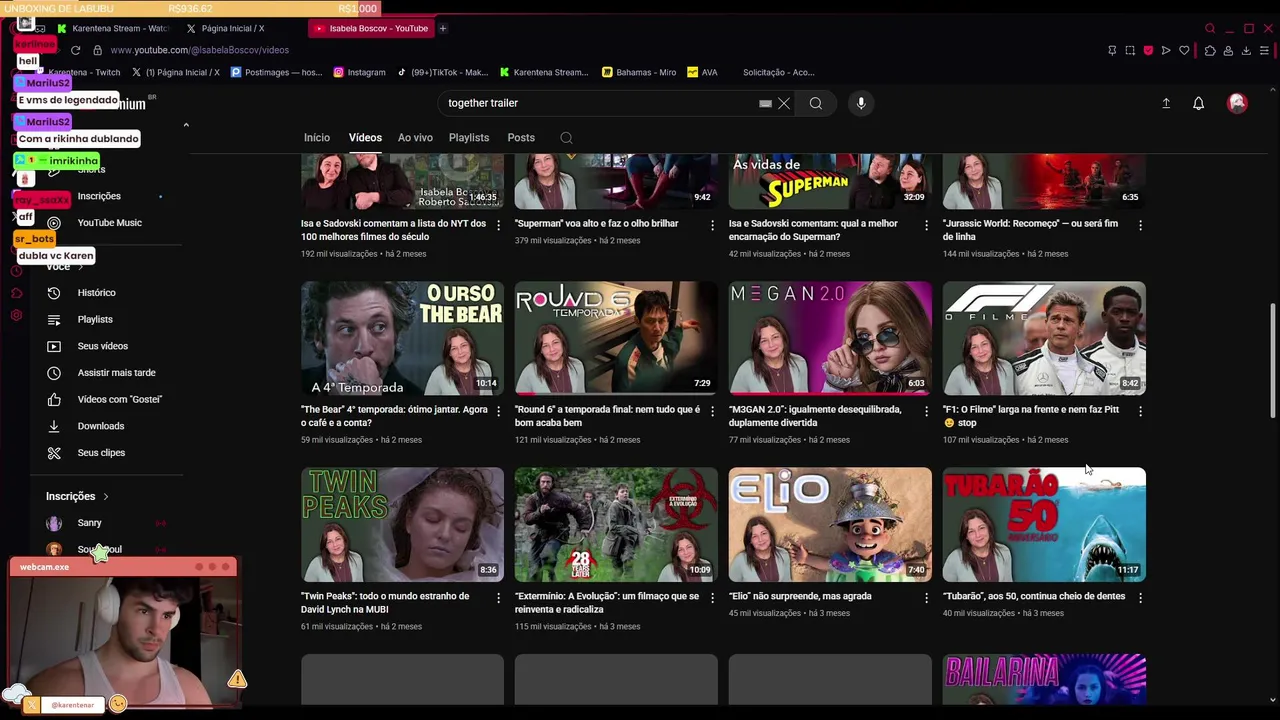Open the Instagram bookmark
This screenshot has width=1280, height=720.
359,72
